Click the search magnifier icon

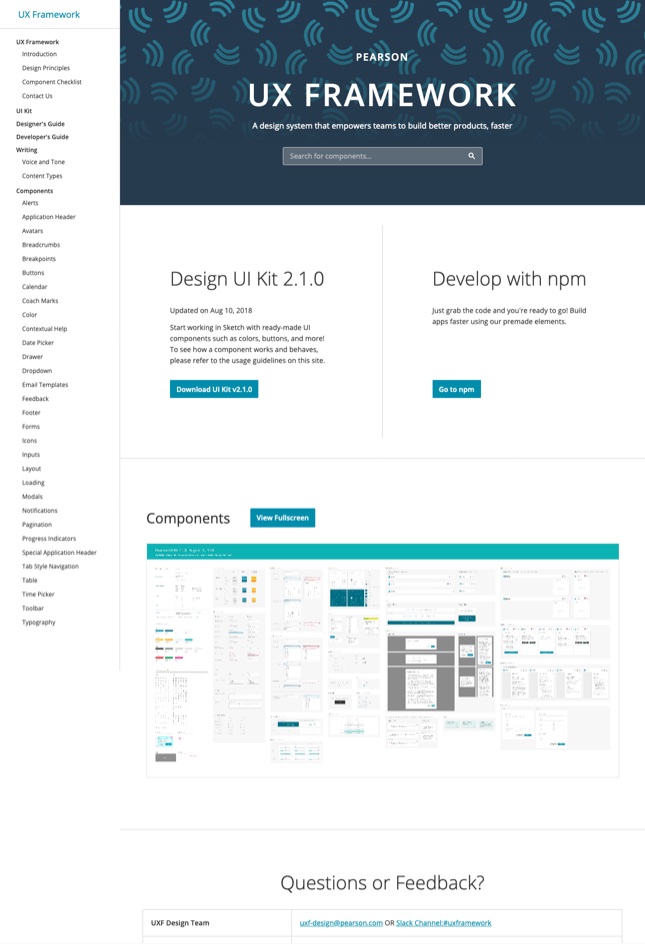click(x=472, y=156)
